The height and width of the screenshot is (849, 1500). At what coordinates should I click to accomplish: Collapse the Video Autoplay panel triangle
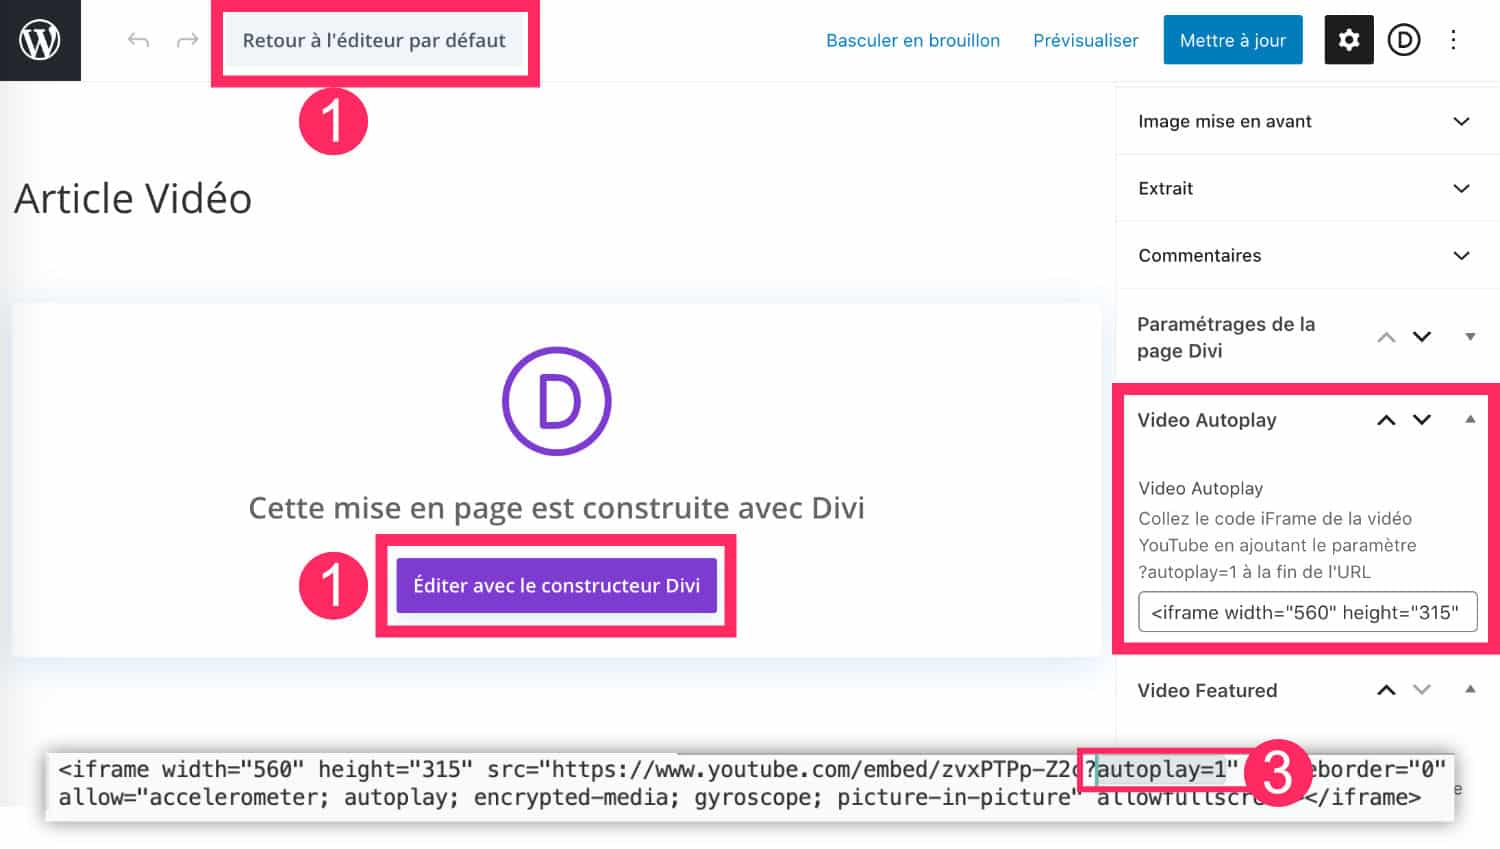click(x=1470, y=420)
